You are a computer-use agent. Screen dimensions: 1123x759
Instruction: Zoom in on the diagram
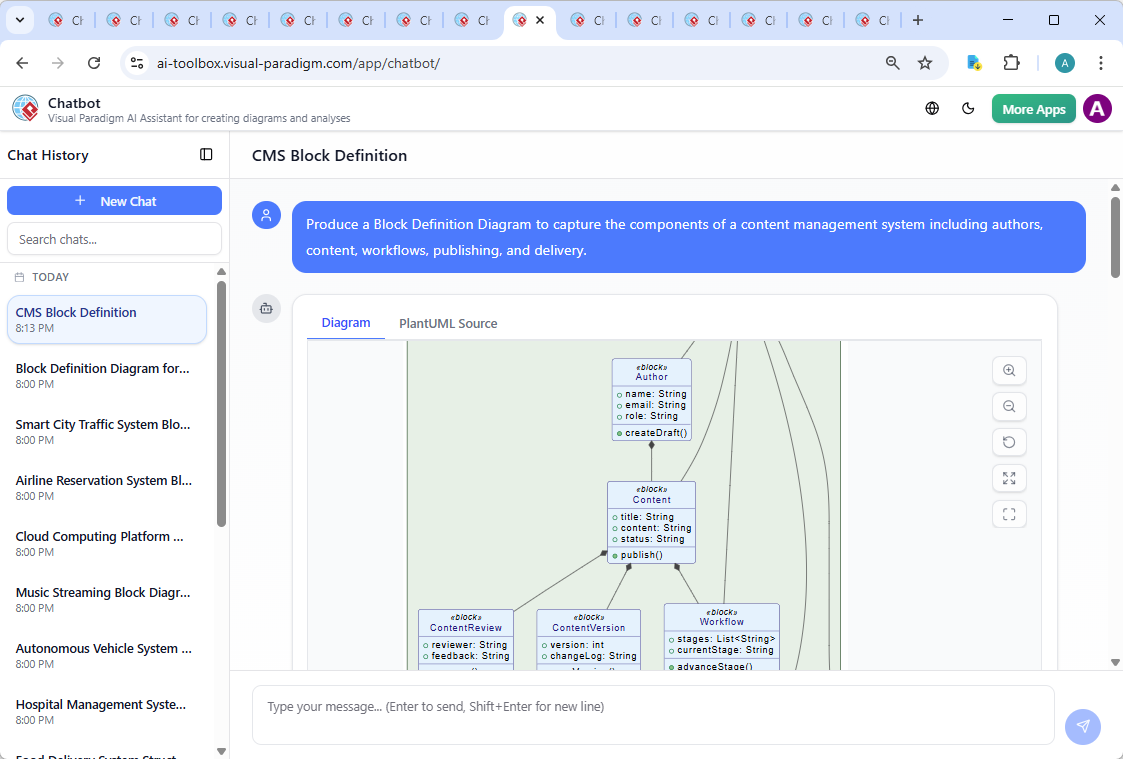(1009, 371)
